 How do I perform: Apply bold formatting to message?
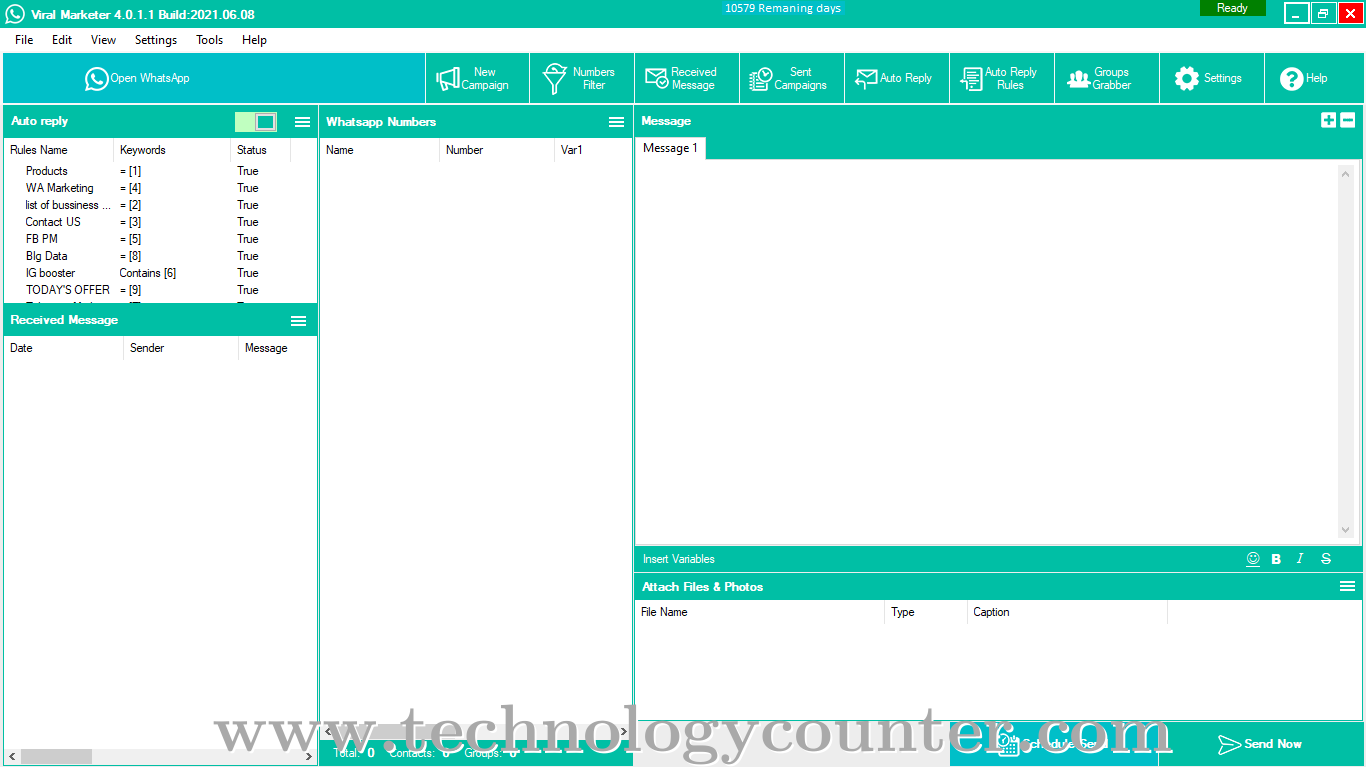pos(1276,559)
